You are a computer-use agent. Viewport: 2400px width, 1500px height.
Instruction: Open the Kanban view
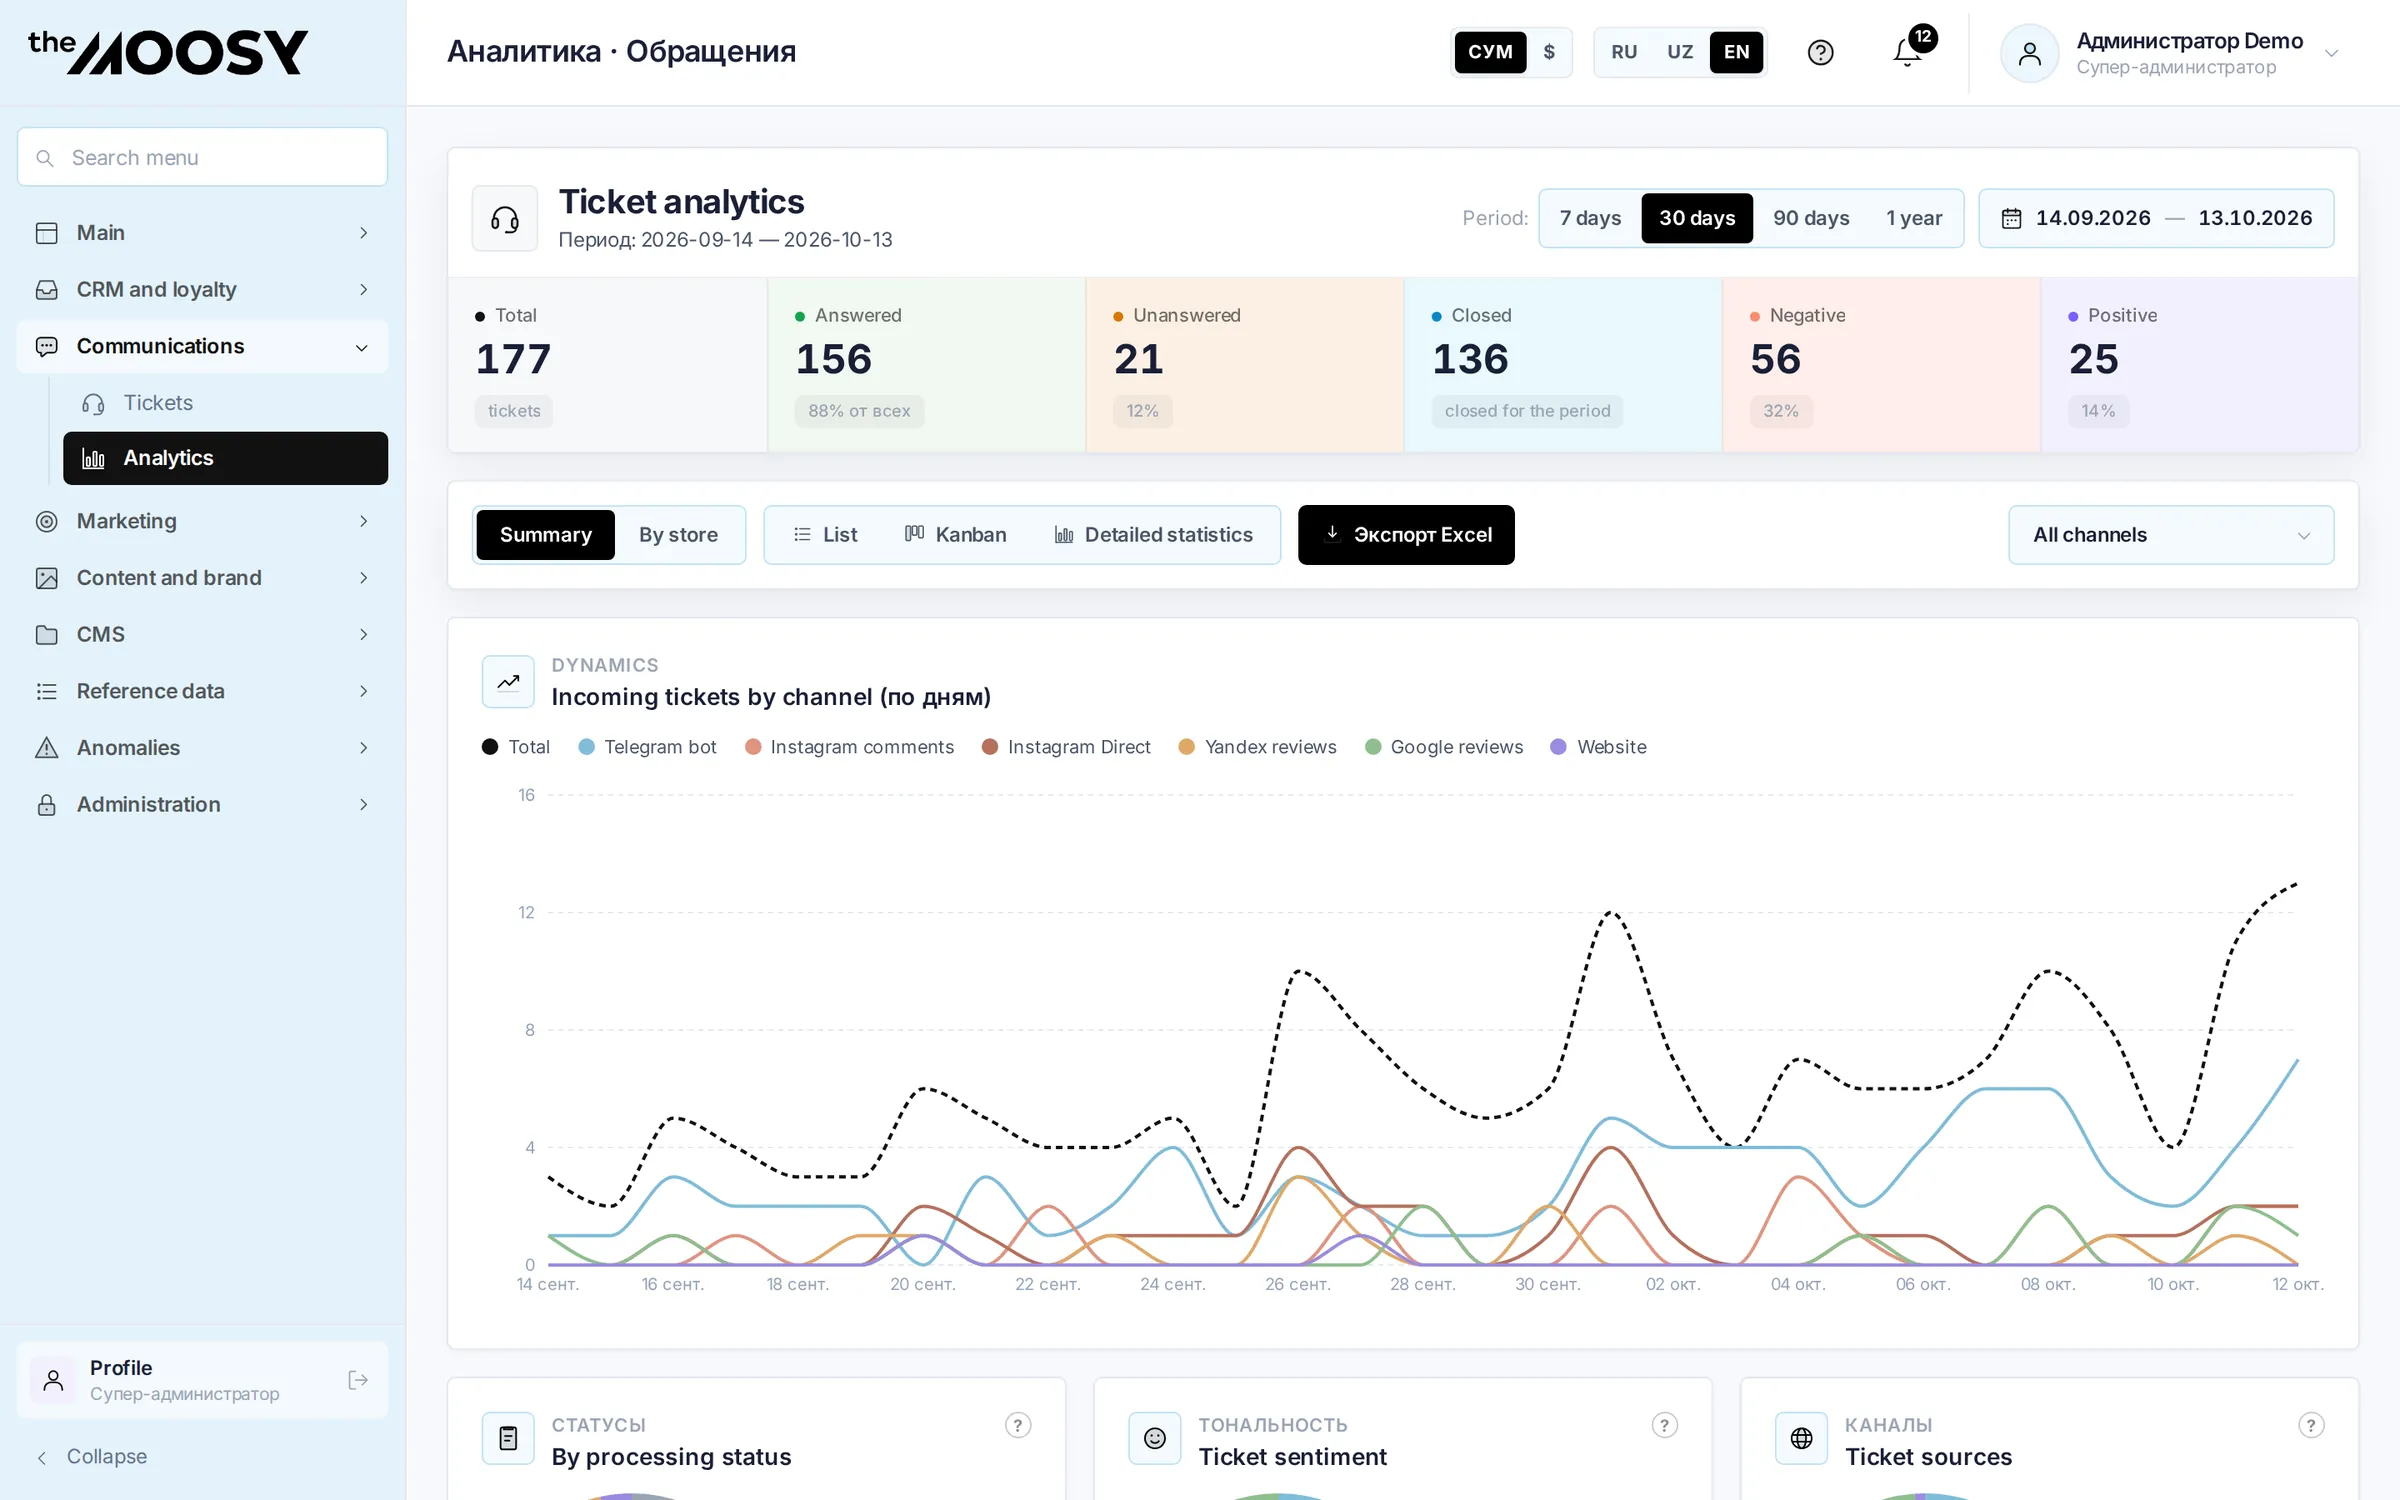955,535
